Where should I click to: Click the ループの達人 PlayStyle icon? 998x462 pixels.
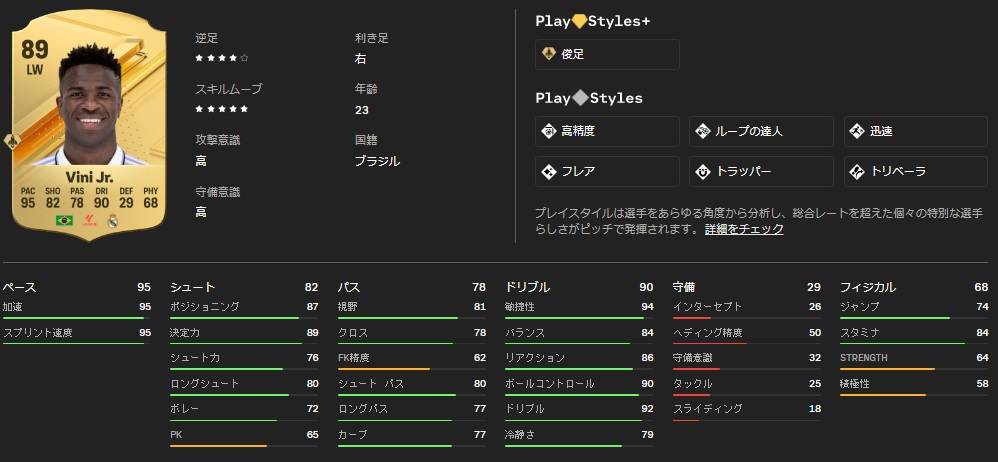point(703,131)
